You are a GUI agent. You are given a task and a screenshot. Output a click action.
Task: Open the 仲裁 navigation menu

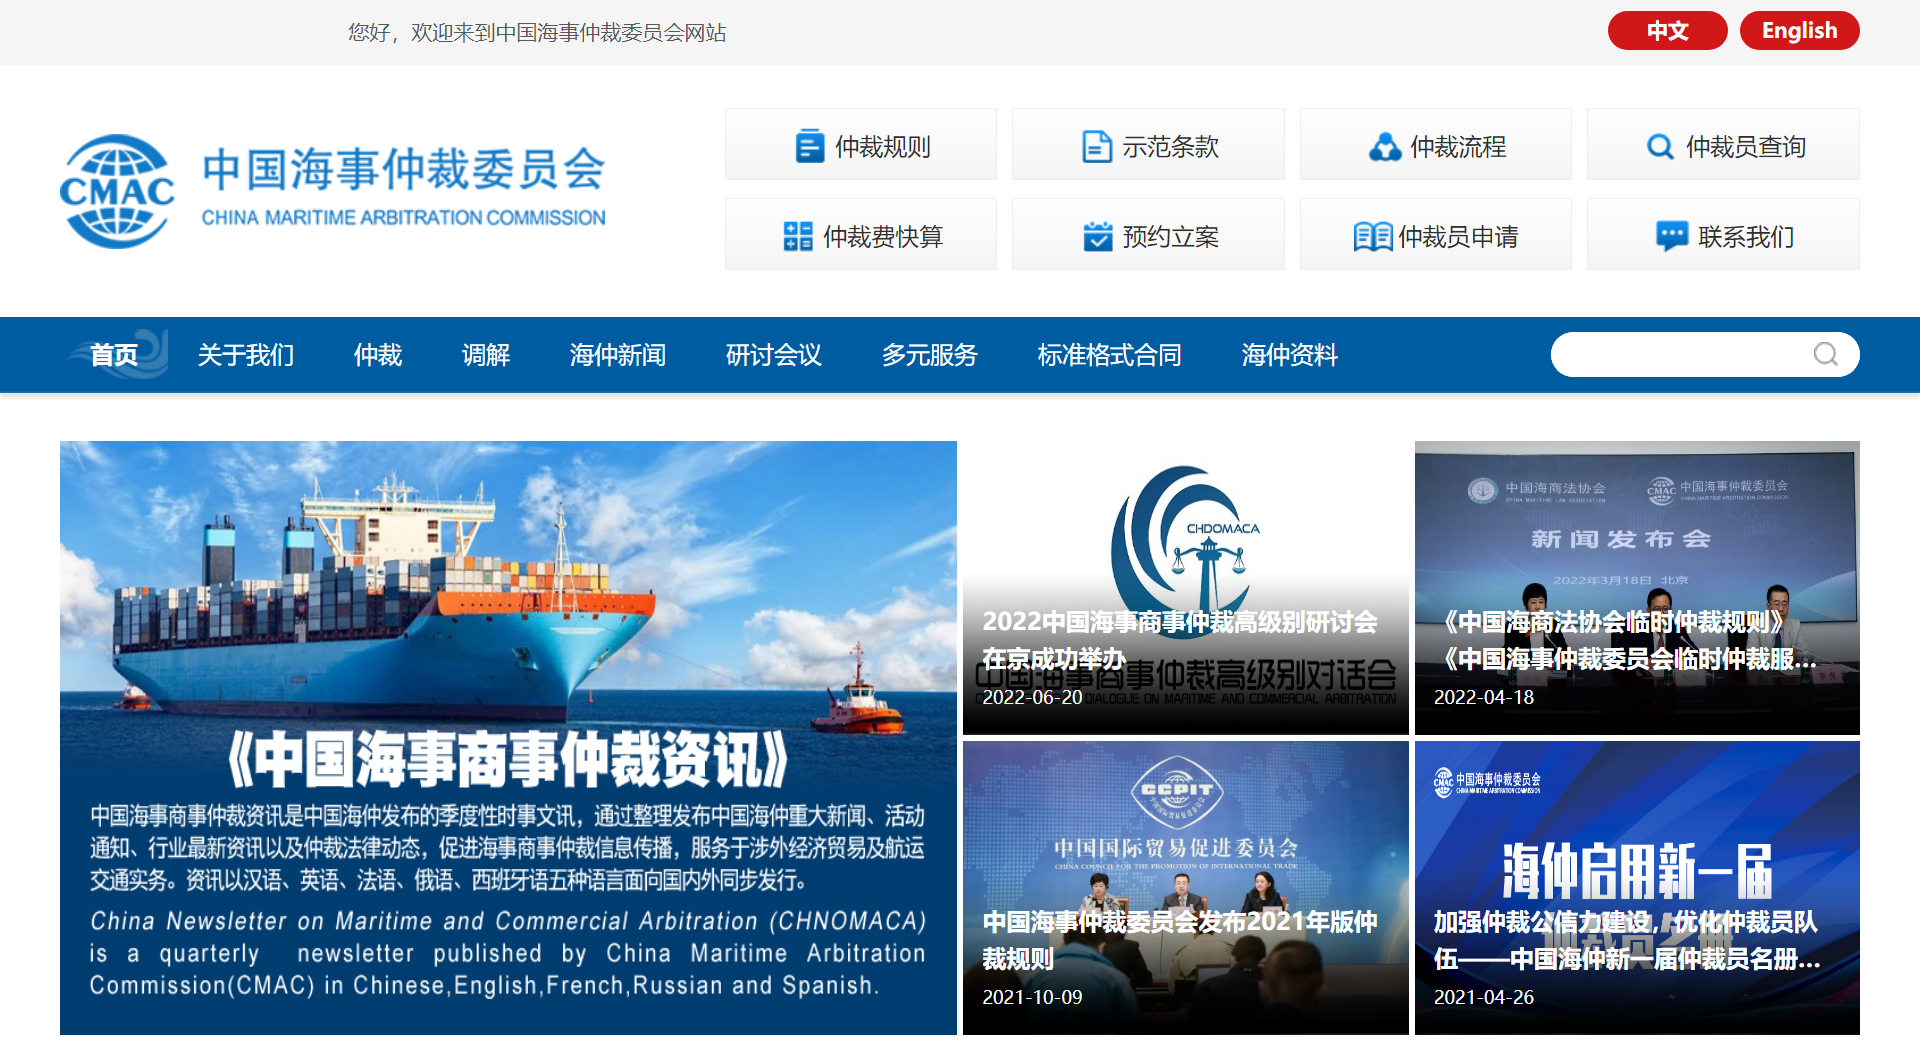[378, 355]
